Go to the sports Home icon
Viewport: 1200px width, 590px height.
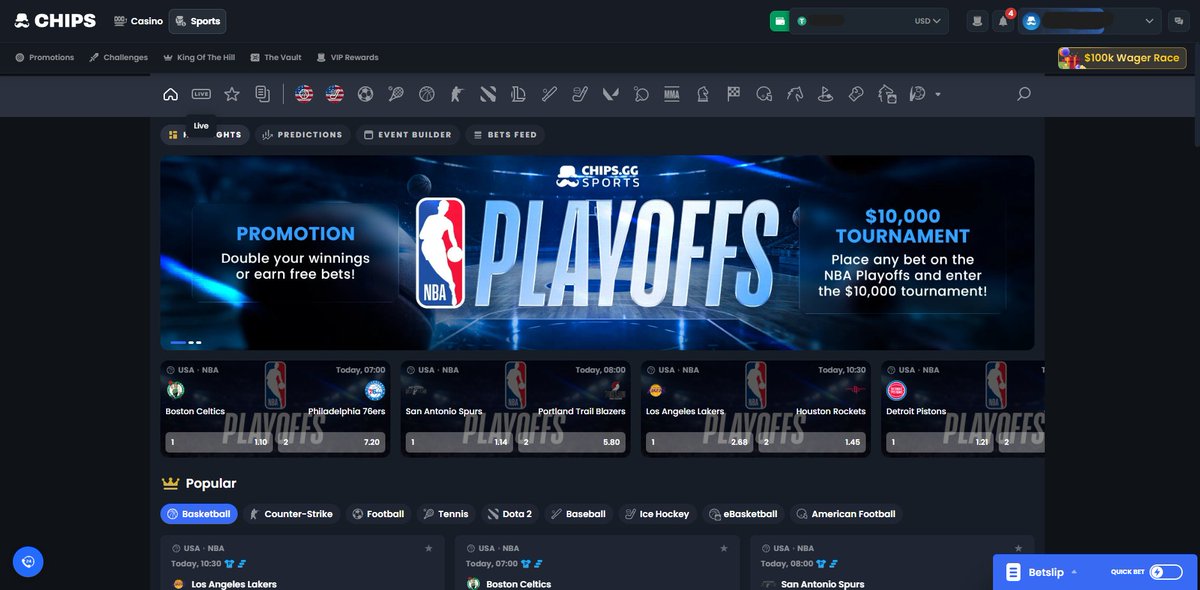tap(170, 94)
